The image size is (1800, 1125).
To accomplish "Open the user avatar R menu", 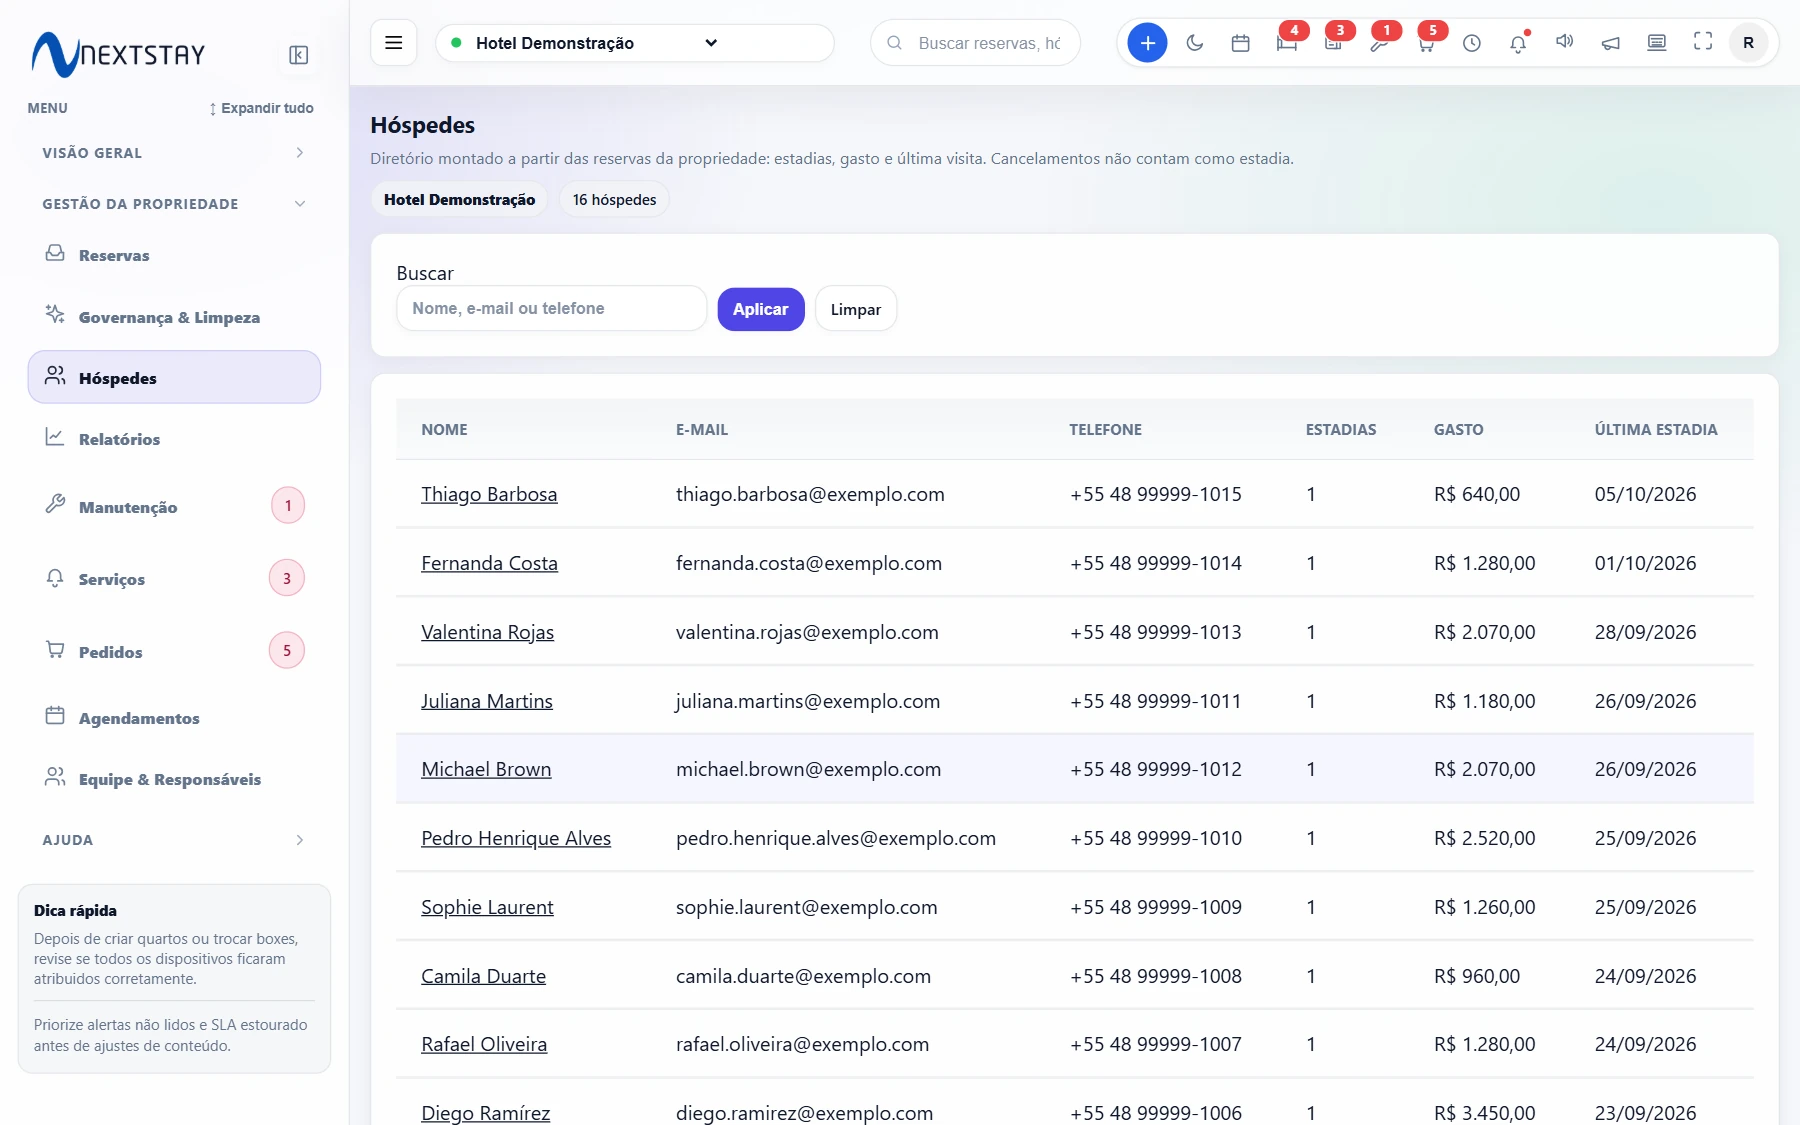I will (1748, 43).
